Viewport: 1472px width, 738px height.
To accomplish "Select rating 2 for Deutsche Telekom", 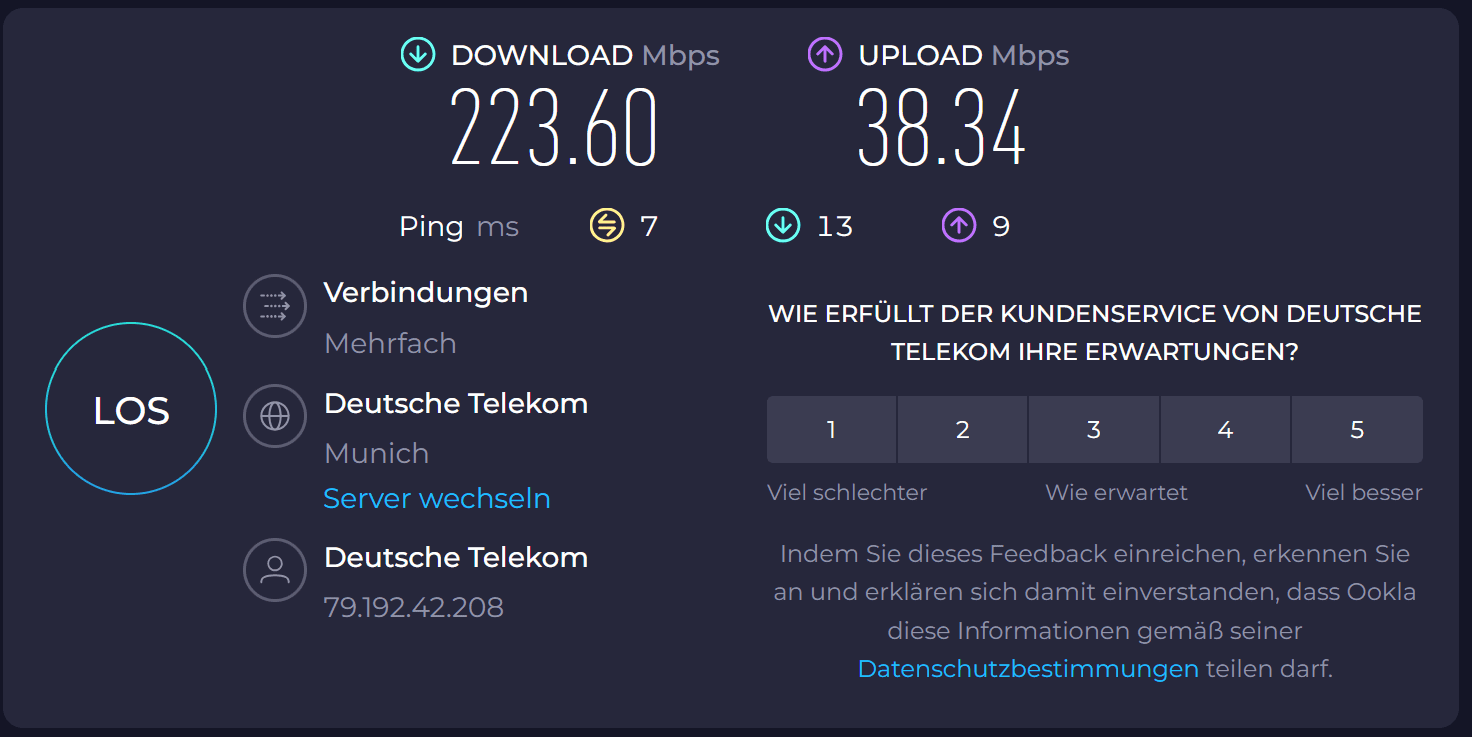I will [x=962, y=430].
